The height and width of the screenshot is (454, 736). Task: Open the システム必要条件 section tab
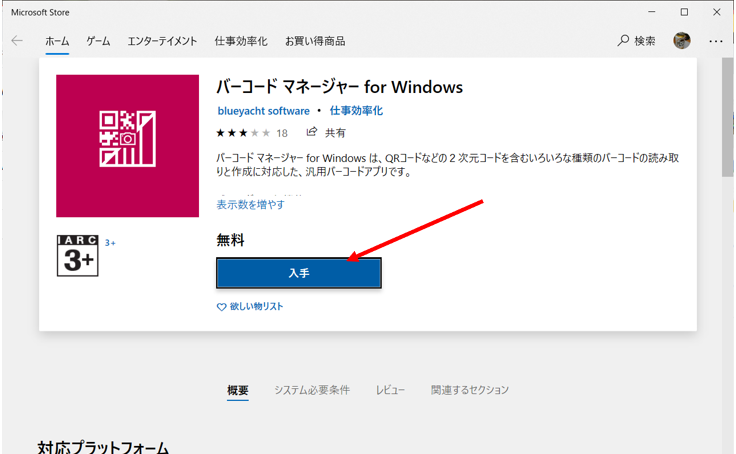tap(312, 390)
